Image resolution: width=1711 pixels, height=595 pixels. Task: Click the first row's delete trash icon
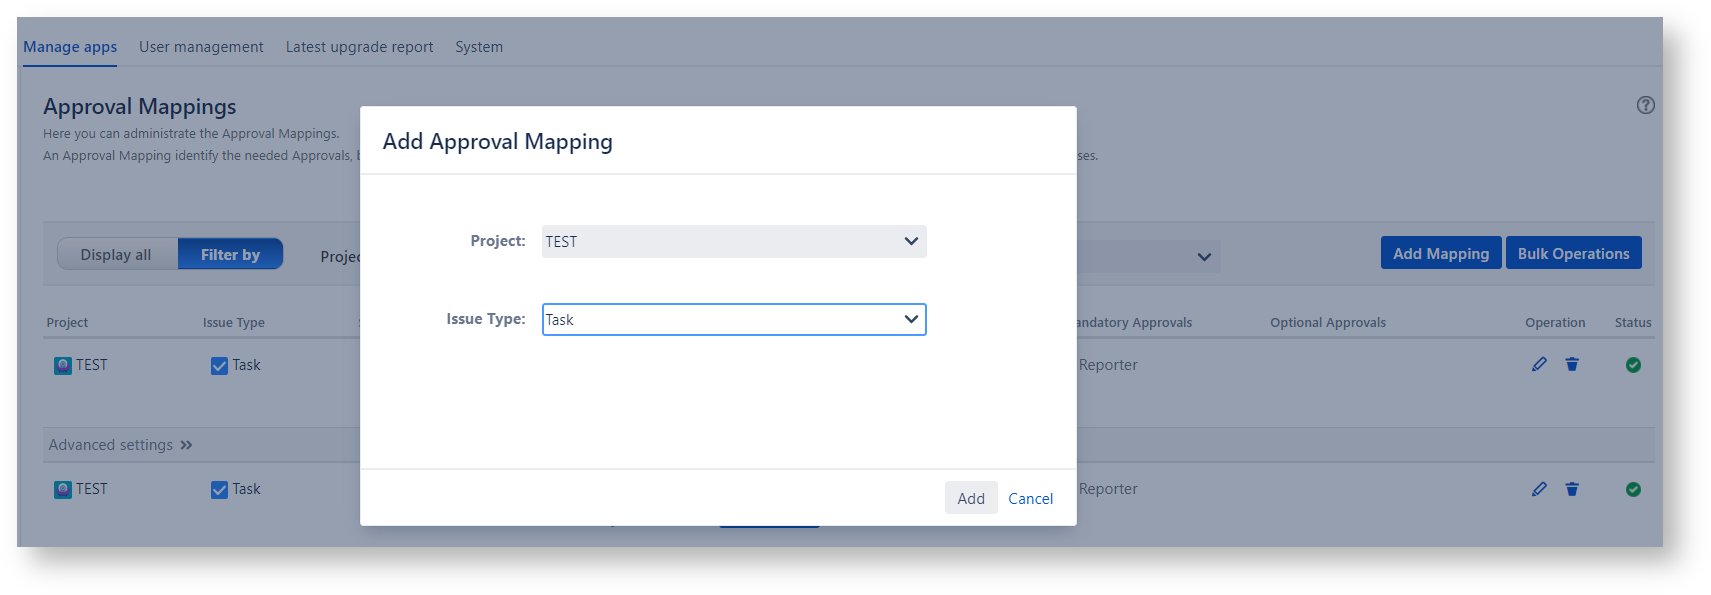[x=1572, y=365]
